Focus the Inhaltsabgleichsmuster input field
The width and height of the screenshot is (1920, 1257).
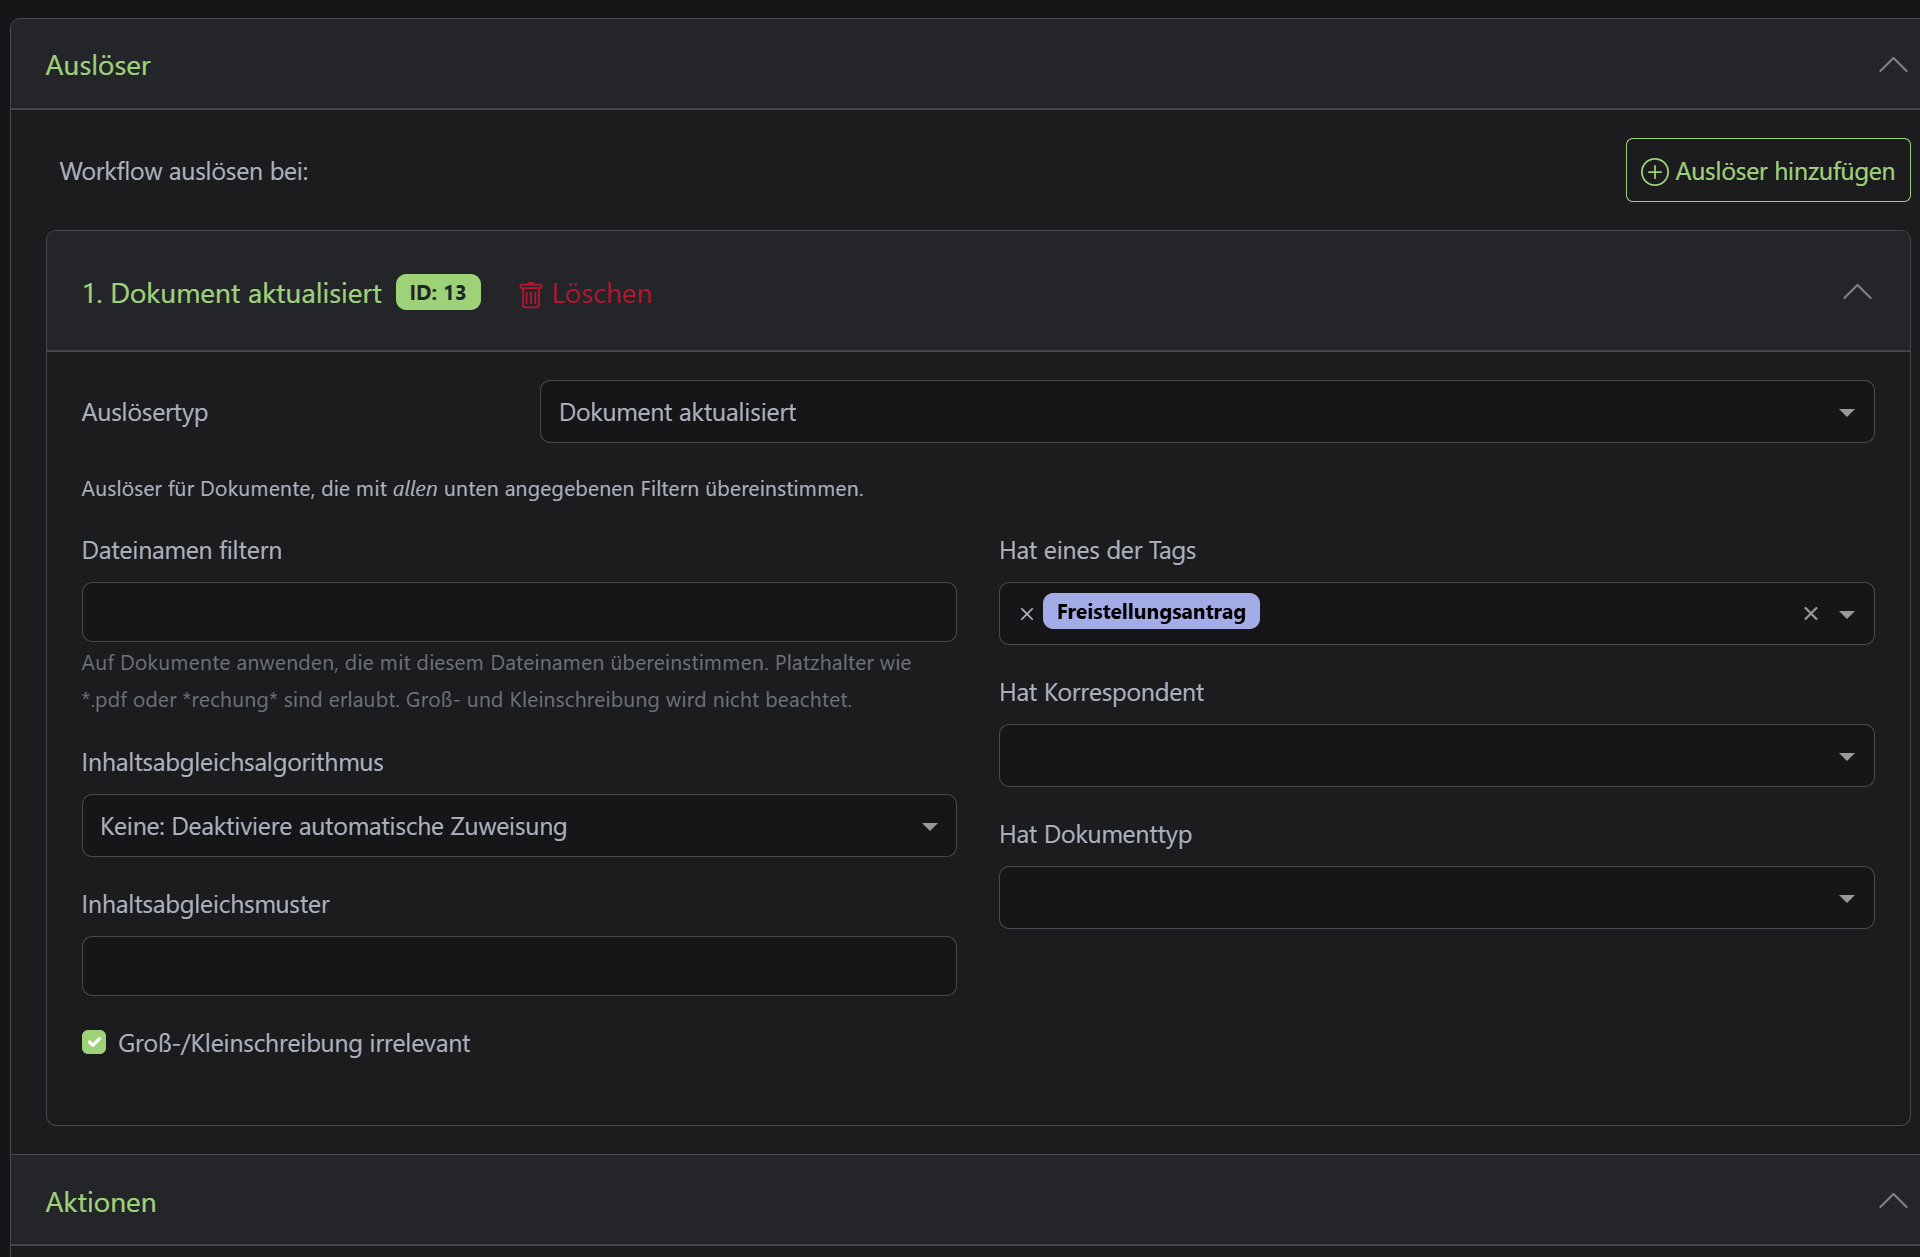pyautogui.click(x=518, y=966)
